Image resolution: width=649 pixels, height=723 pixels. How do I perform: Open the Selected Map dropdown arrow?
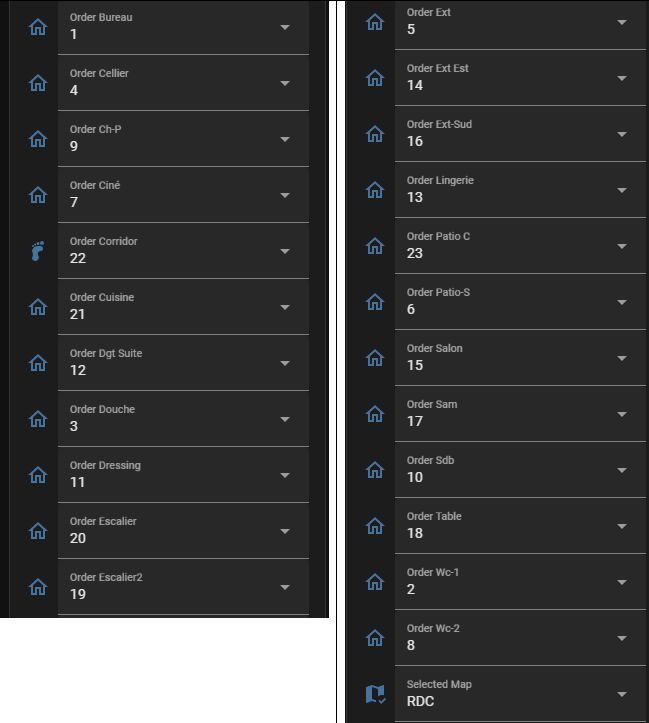point(622,694)
